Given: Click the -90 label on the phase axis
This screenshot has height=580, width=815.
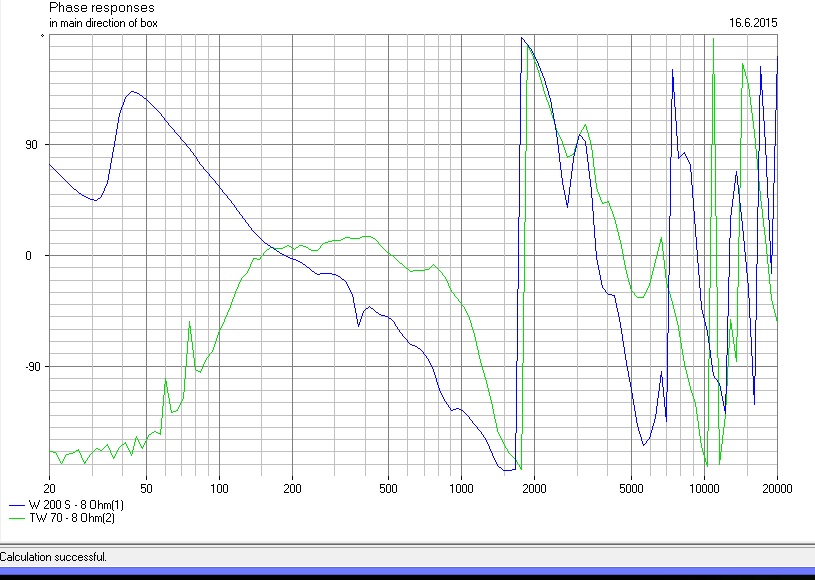Looking at the screenshot, I should click(32, 367).
